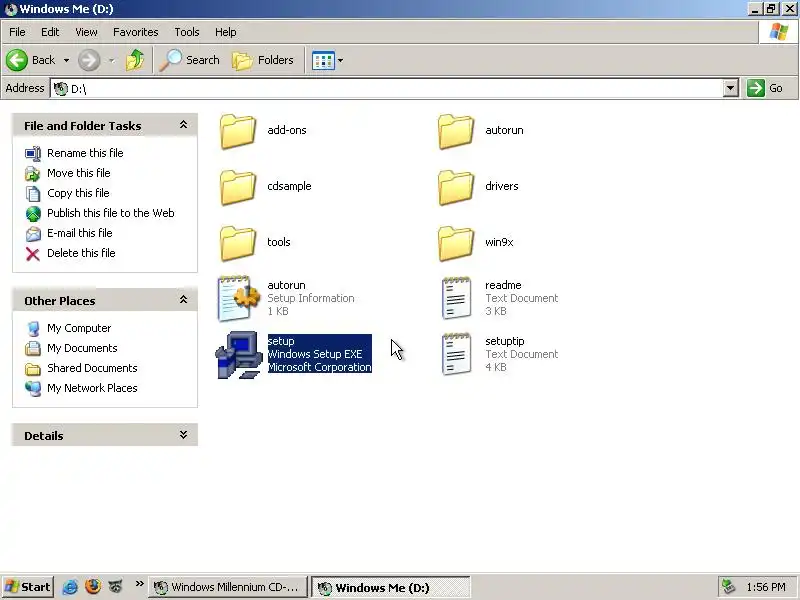Click Copy this file link
800x600 pixels.
pos(78,193)
